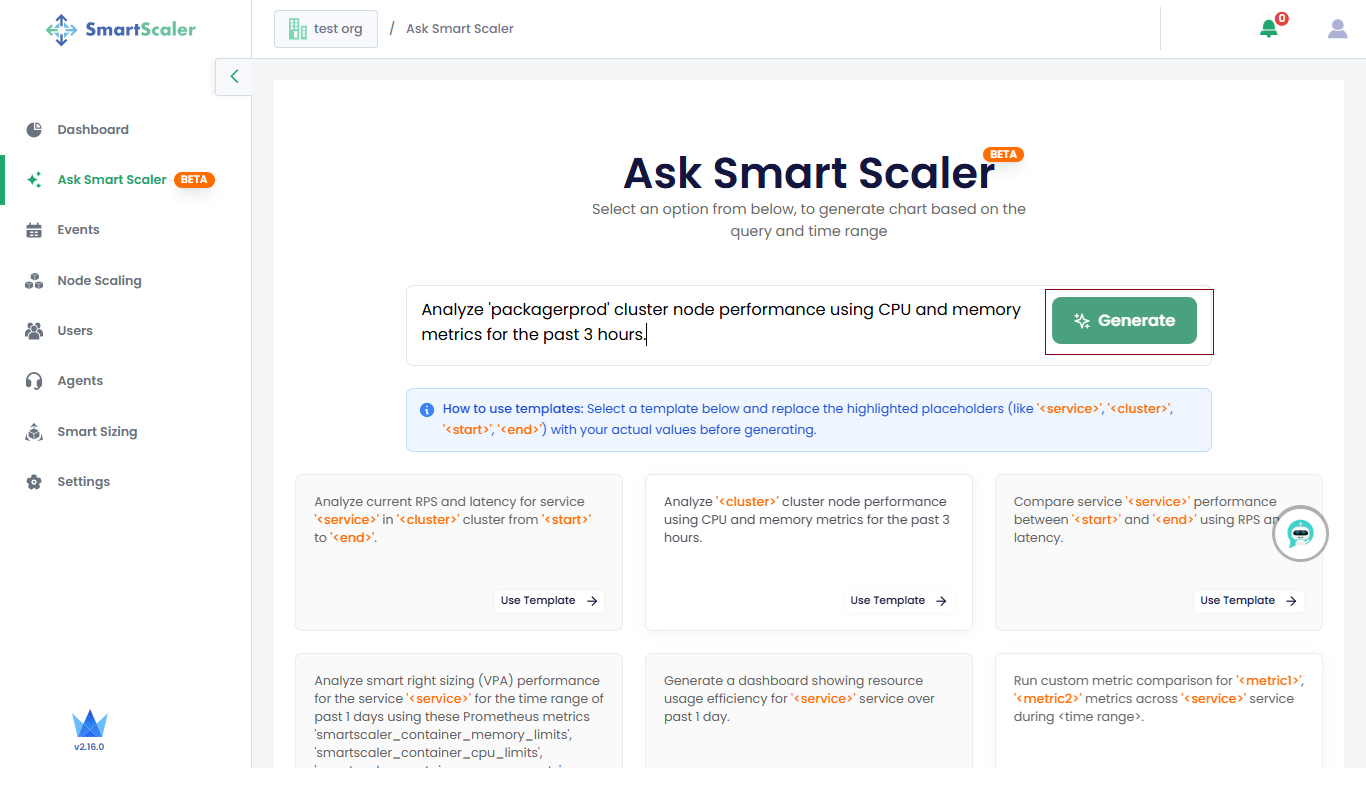Open the chatbot assistant bubble icon

1300,534
